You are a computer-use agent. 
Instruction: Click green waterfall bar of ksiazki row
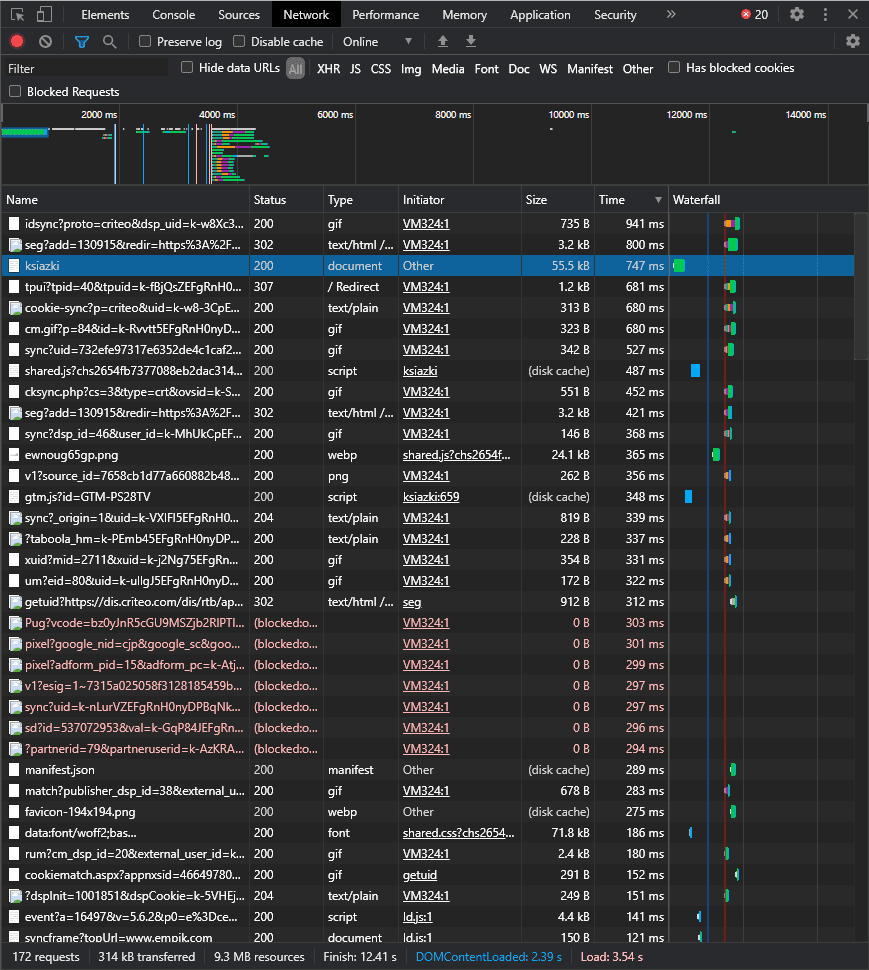pyautogui.click(x=679, y=266)
